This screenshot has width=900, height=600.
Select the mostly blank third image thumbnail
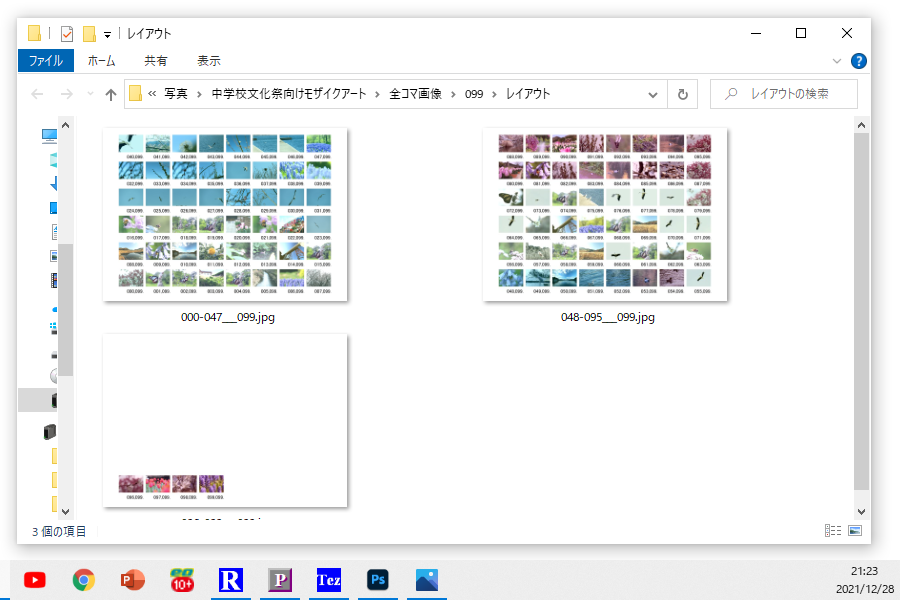point(225,420)
